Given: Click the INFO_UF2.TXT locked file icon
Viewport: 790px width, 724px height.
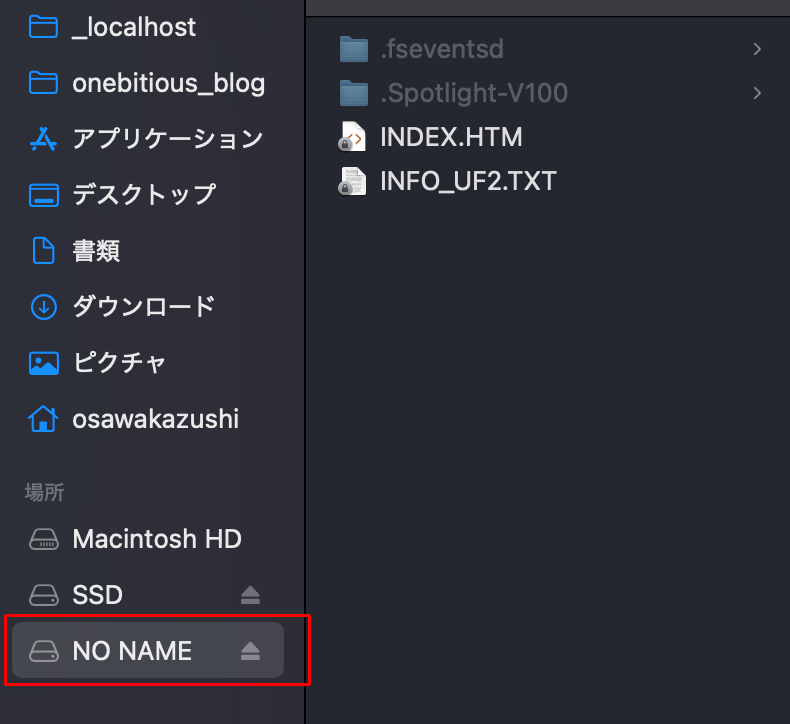Looking at the screenshot, I should coord(352,181).
